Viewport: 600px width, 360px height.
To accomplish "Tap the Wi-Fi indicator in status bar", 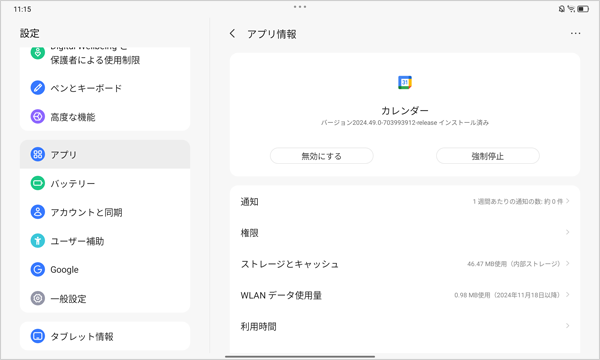I will coord(571,9).
